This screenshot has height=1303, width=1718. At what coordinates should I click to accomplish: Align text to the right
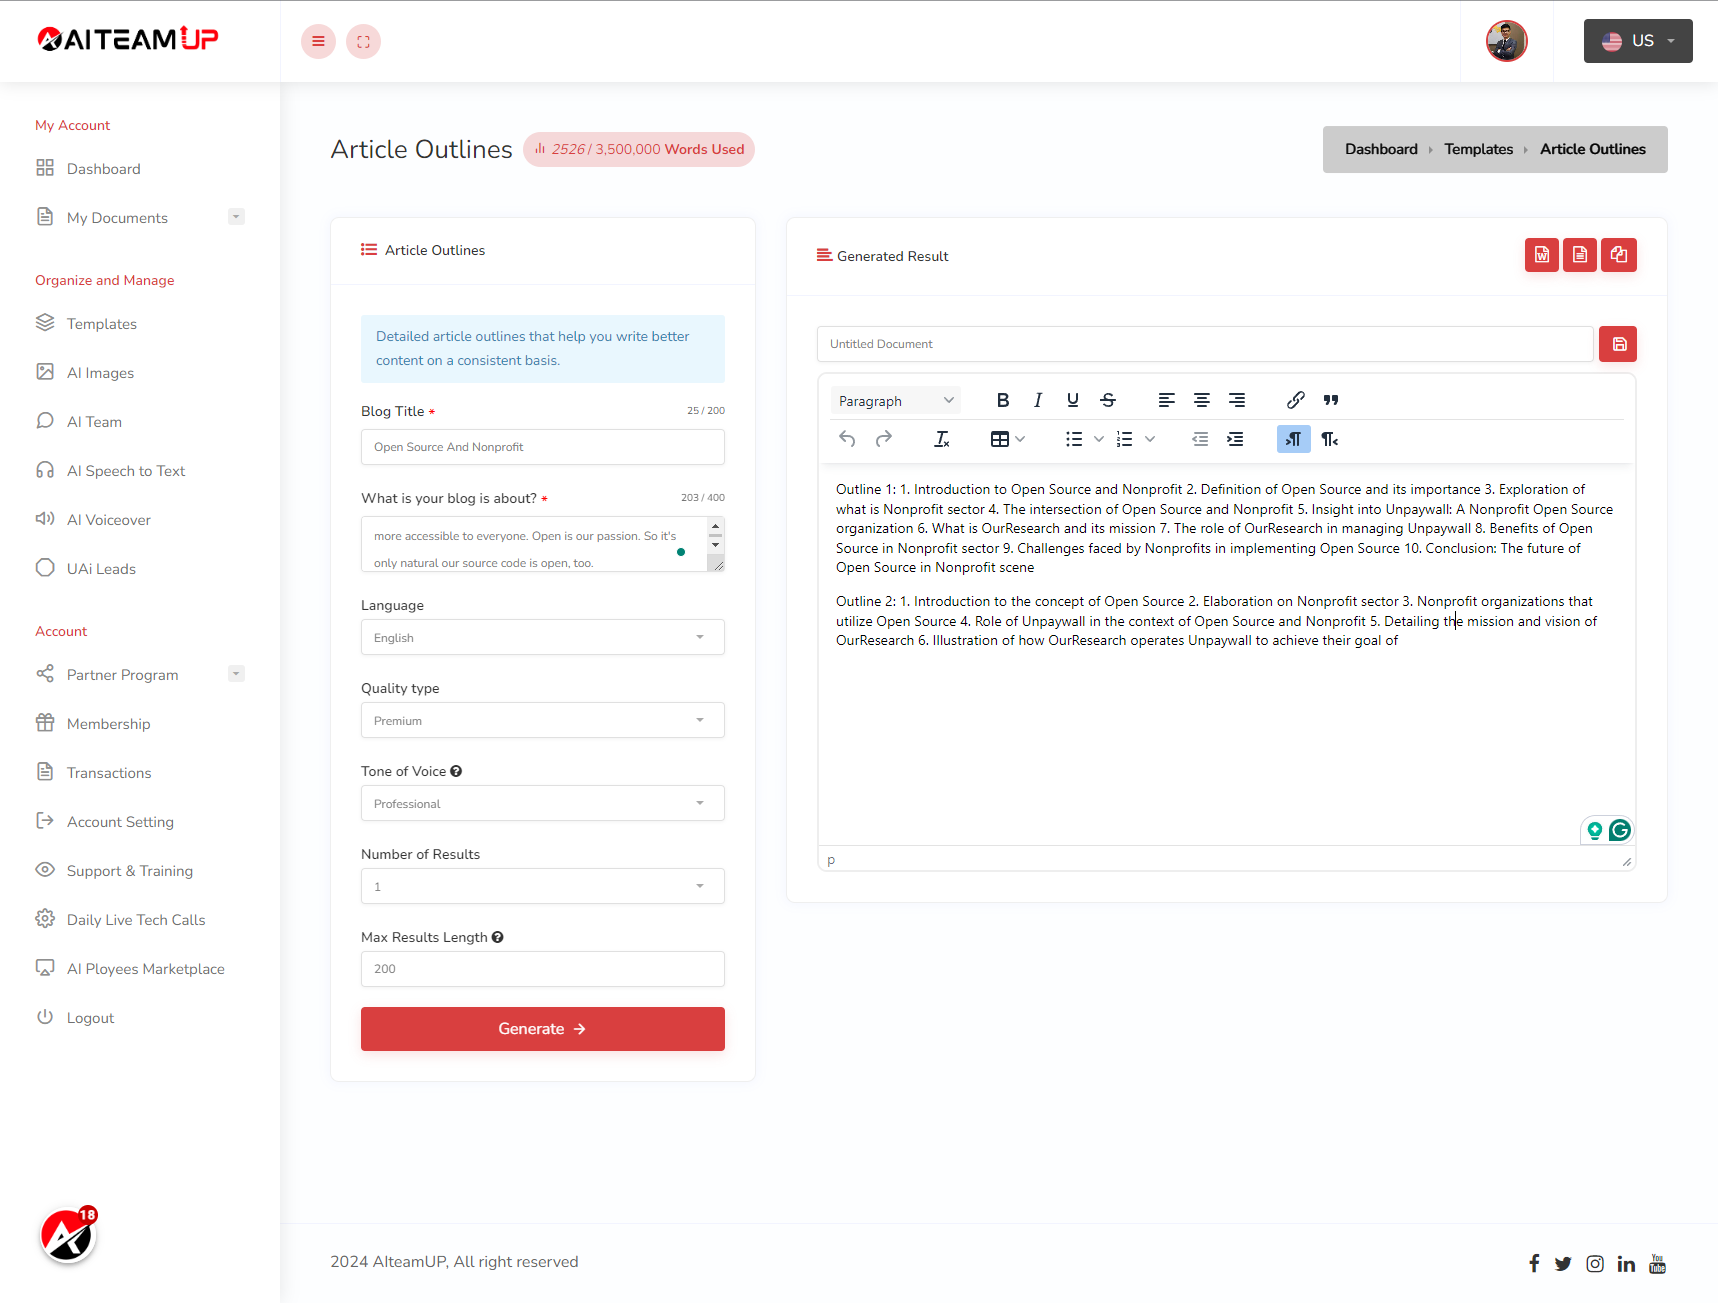coord(1237,400)
